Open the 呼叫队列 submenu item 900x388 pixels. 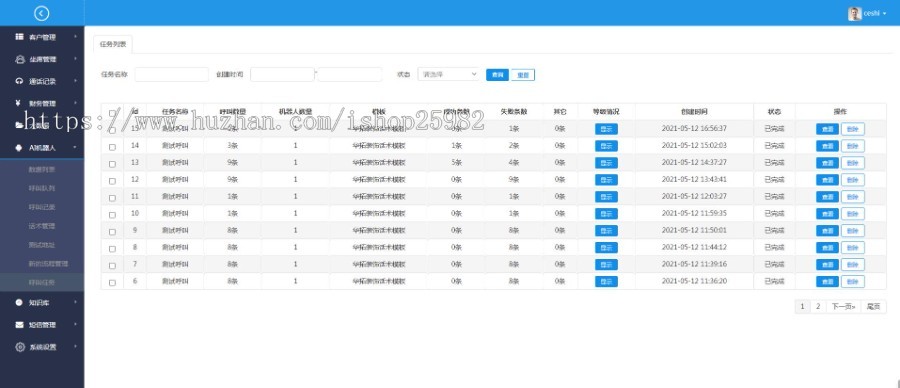coord(42,188)
